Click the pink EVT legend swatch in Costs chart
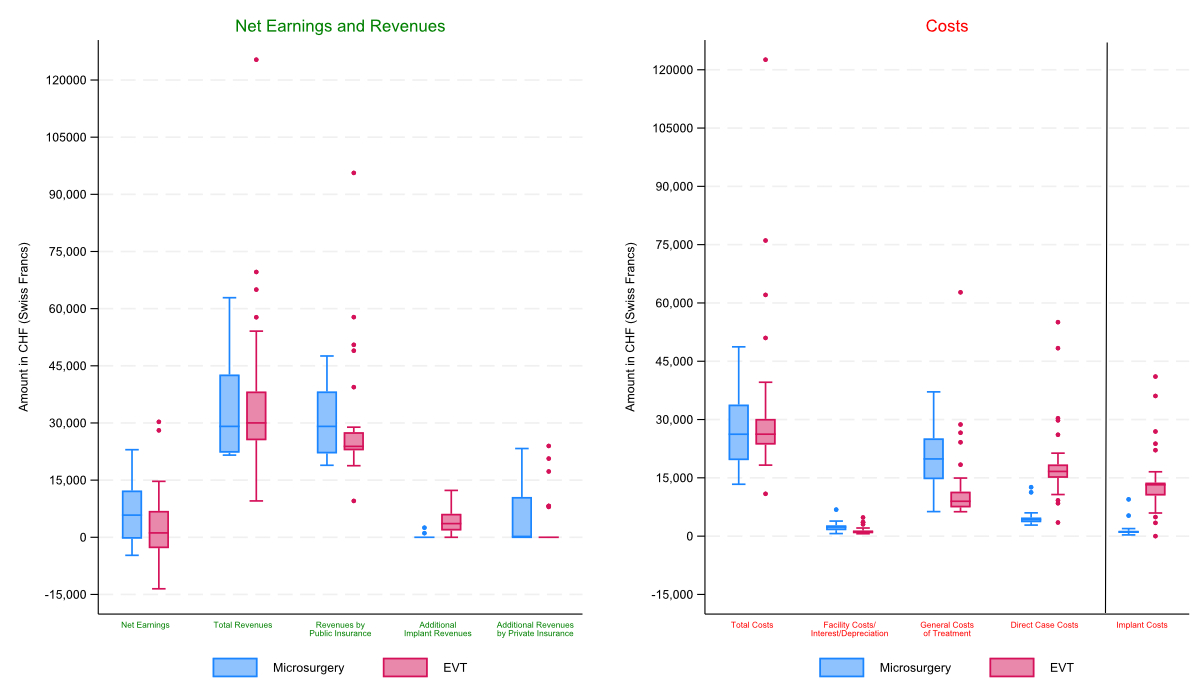This screenshot has height=698, width=1200. click(1013, 667)
